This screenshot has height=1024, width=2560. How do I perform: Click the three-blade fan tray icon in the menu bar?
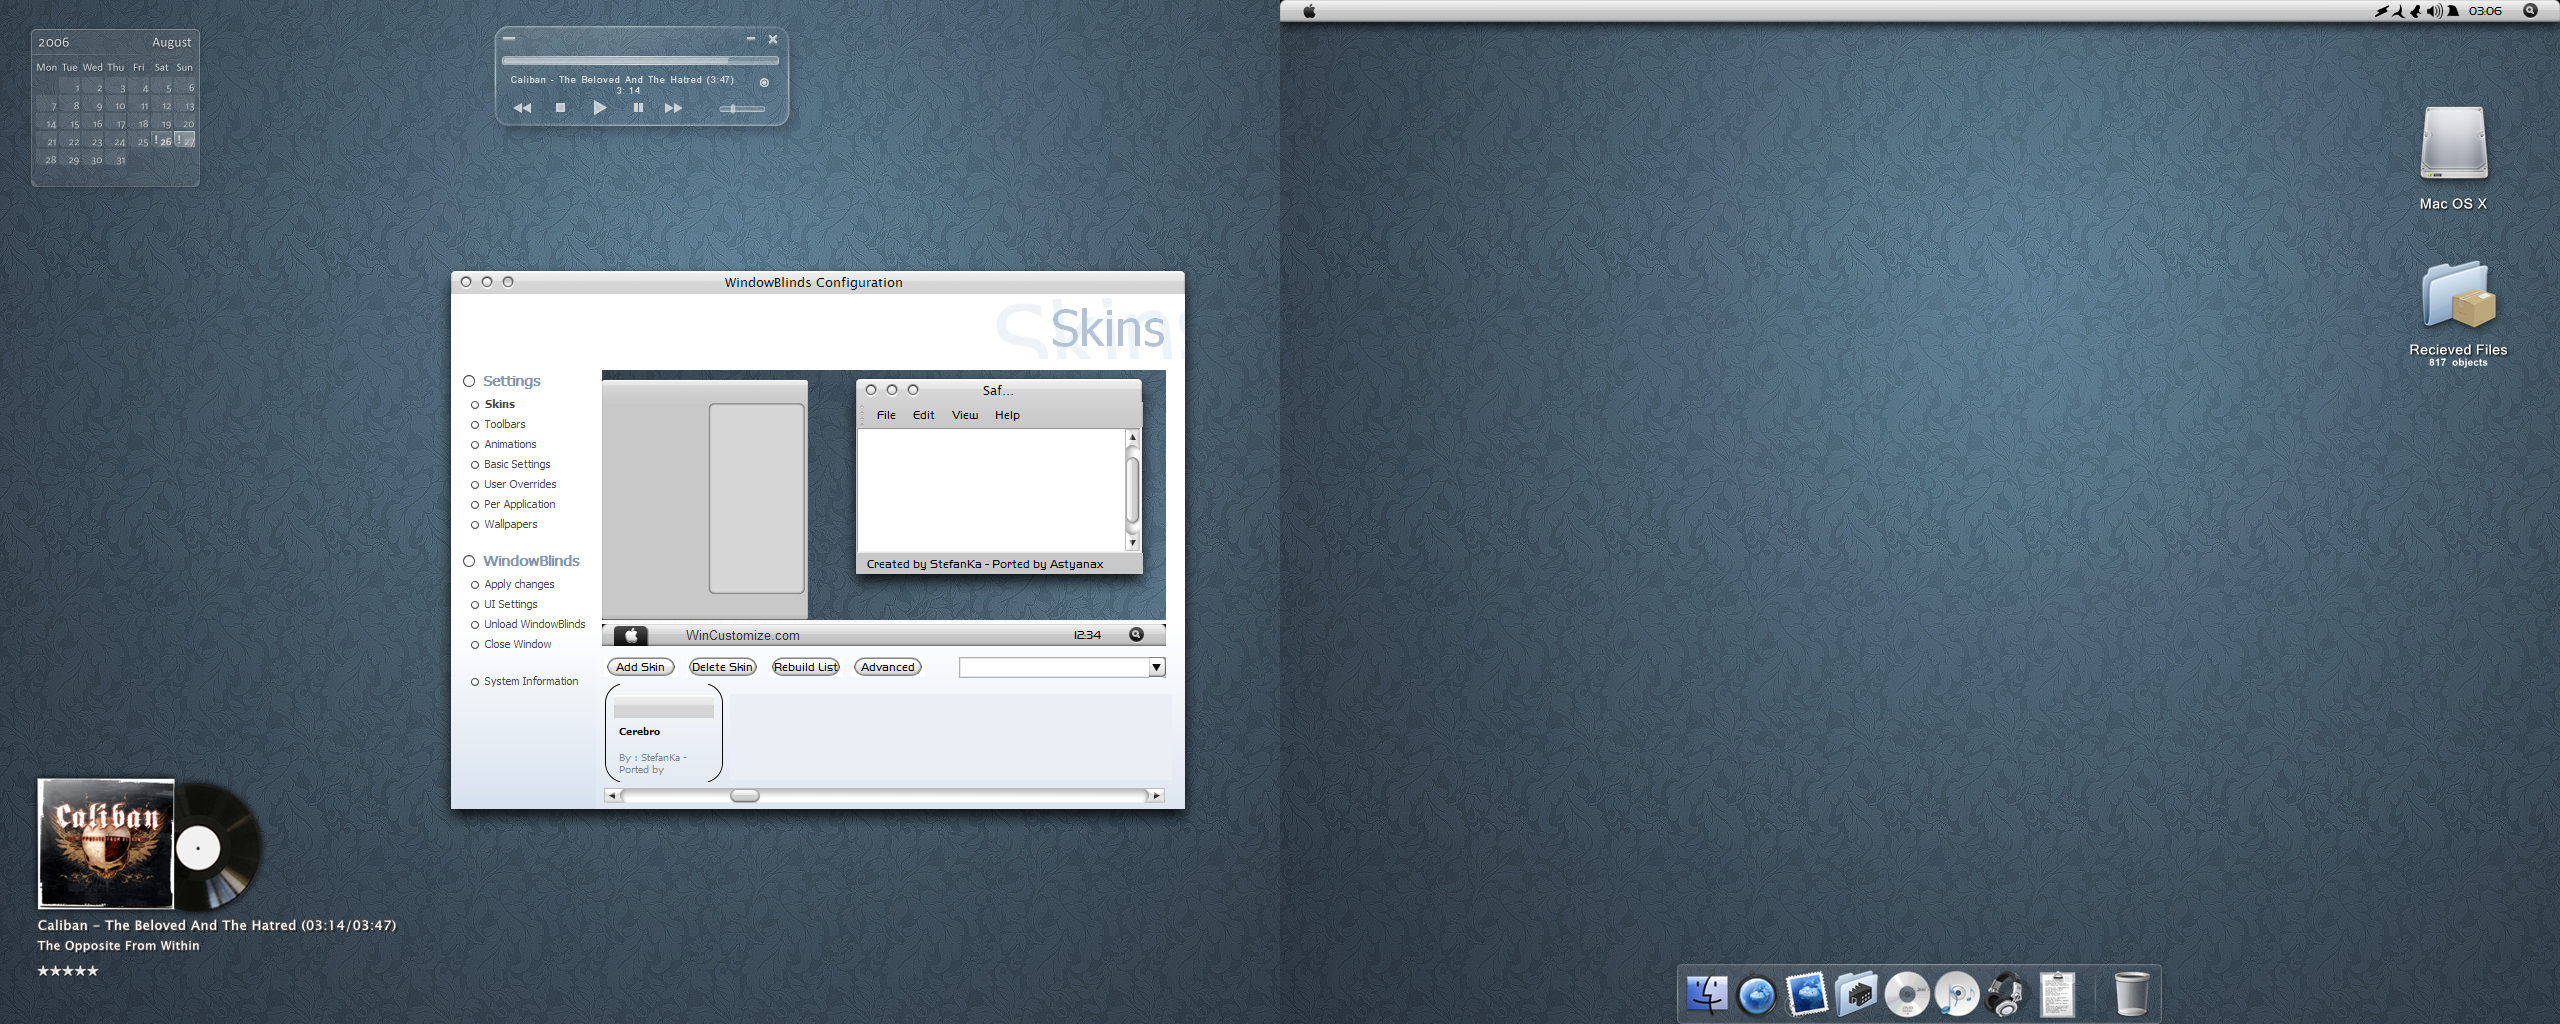[x=2399, y=11]
